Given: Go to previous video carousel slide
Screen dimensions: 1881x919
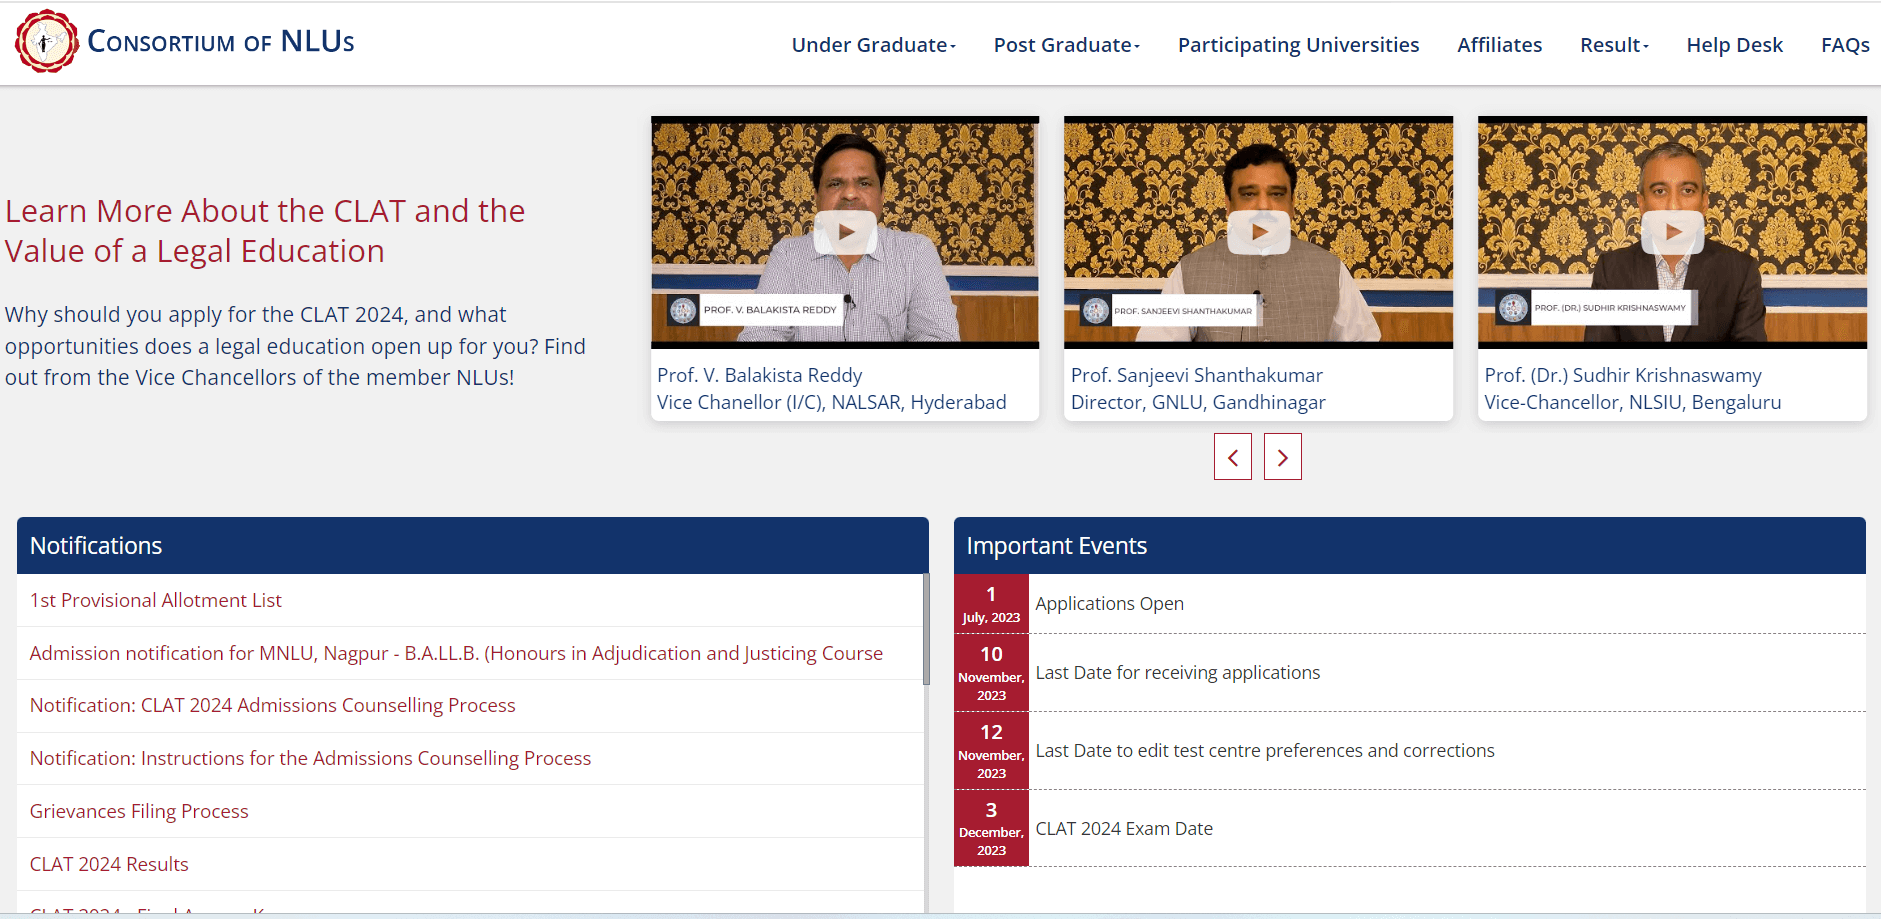Looking at the screenshot, I should point(1233,457).
